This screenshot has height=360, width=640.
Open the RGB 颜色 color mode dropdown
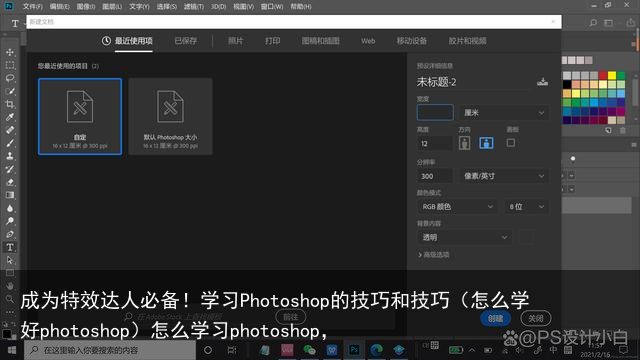(x=457, y=207)
